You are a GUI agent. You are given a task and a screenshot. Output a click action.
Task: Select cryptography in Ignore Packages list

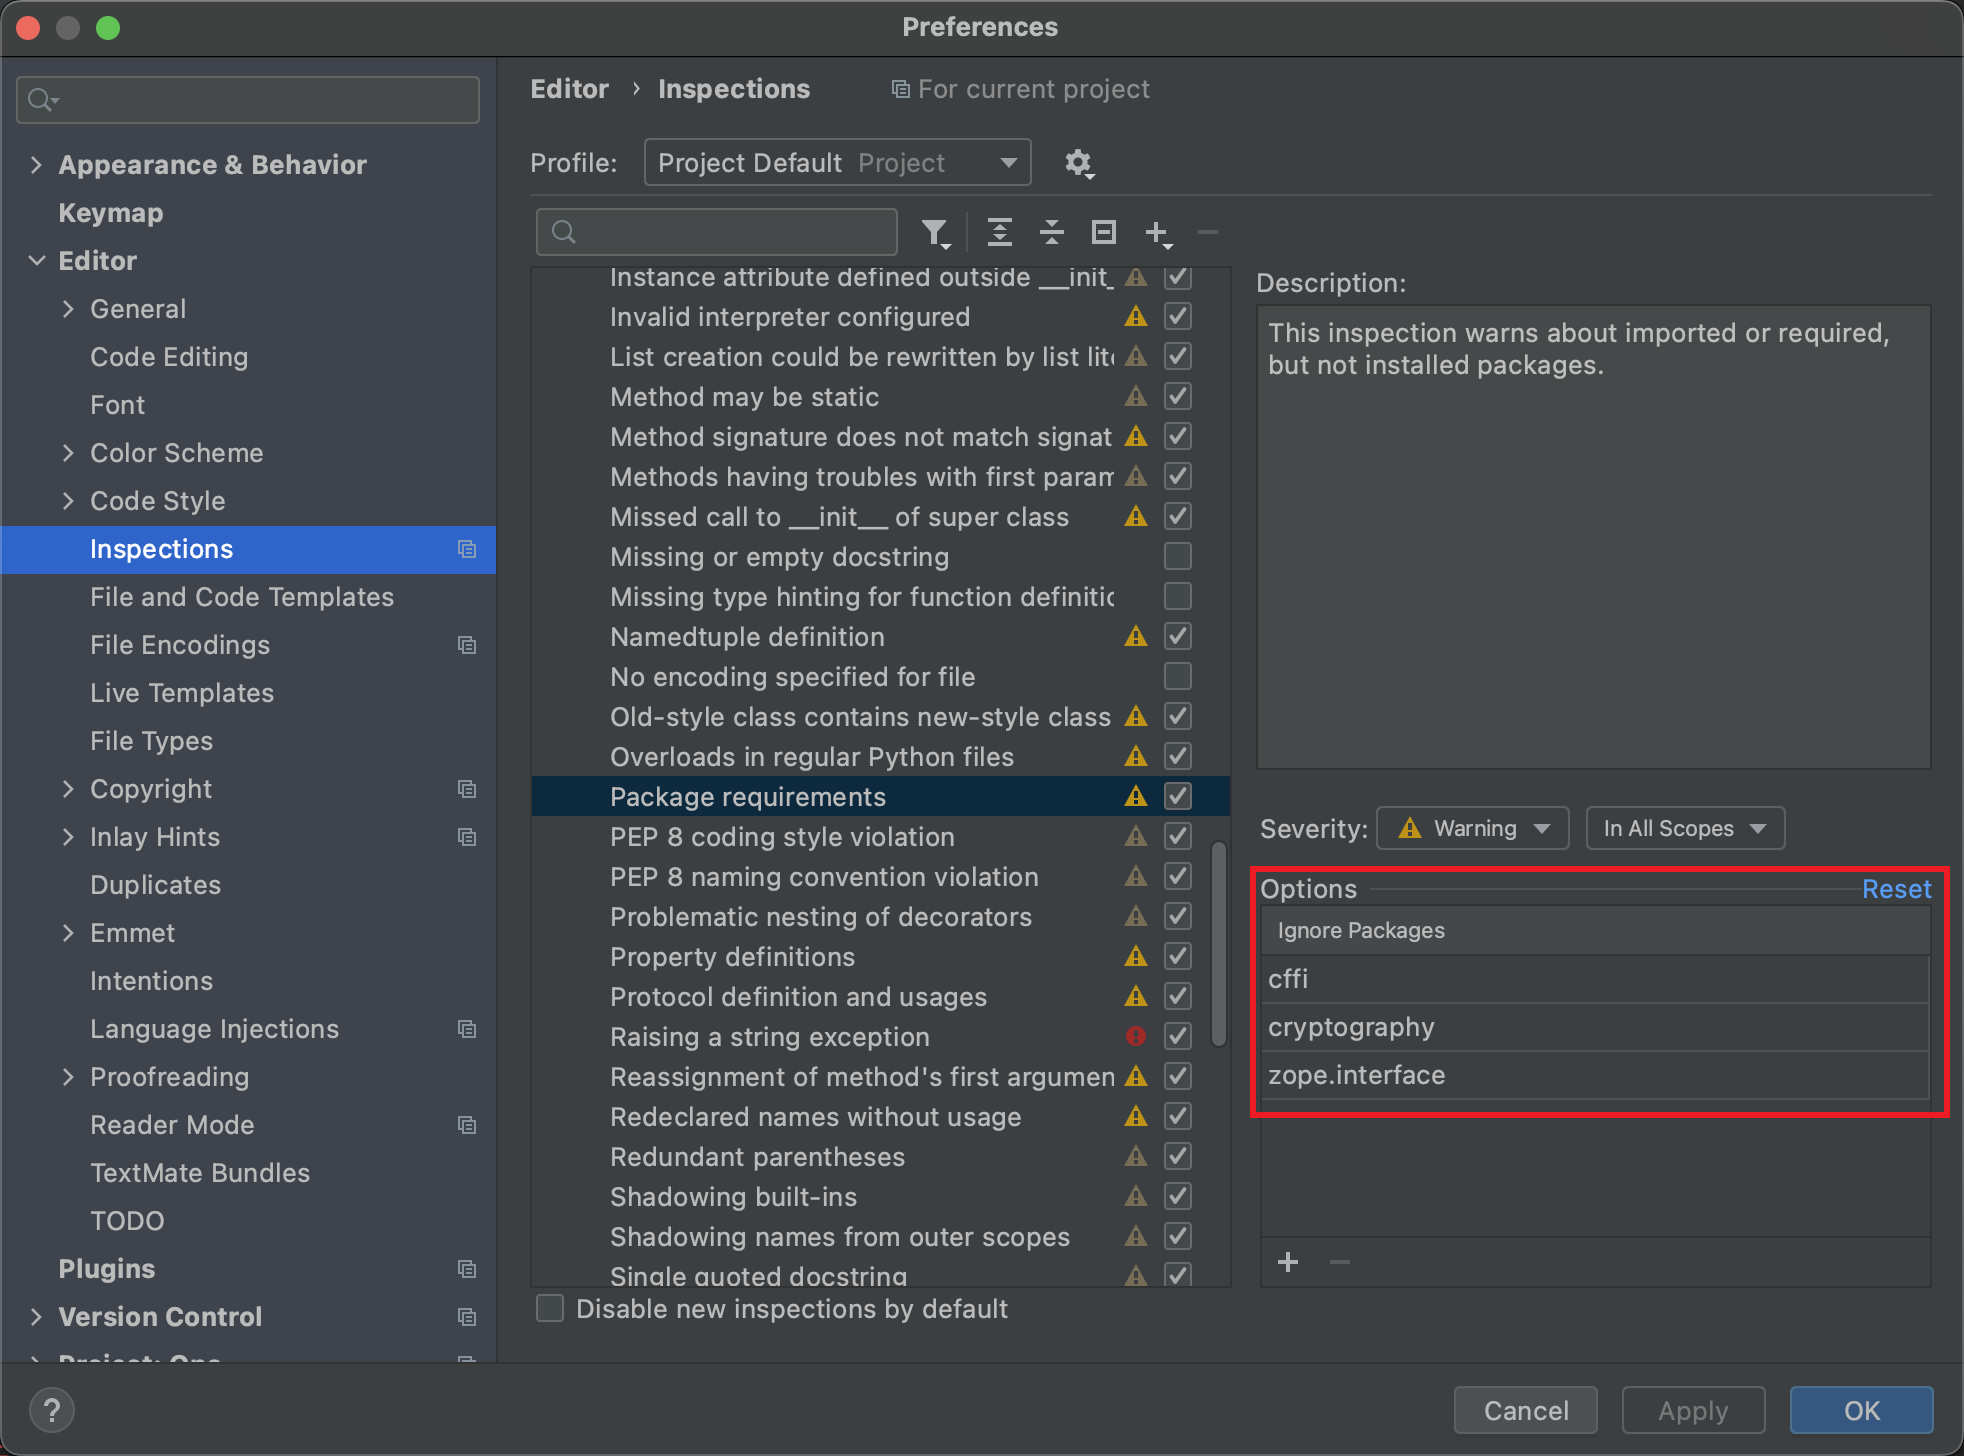click(1595, 1027)
